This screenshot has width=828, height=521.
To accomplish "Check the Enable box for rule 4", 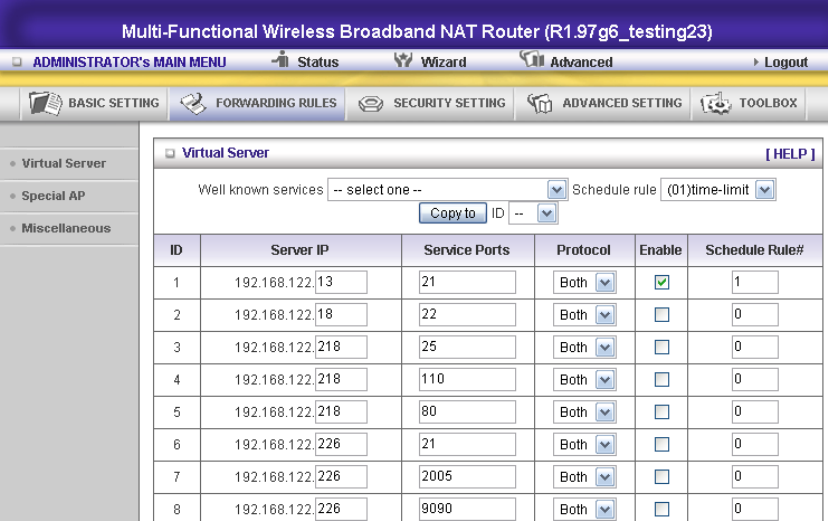I will coord(662,380).
